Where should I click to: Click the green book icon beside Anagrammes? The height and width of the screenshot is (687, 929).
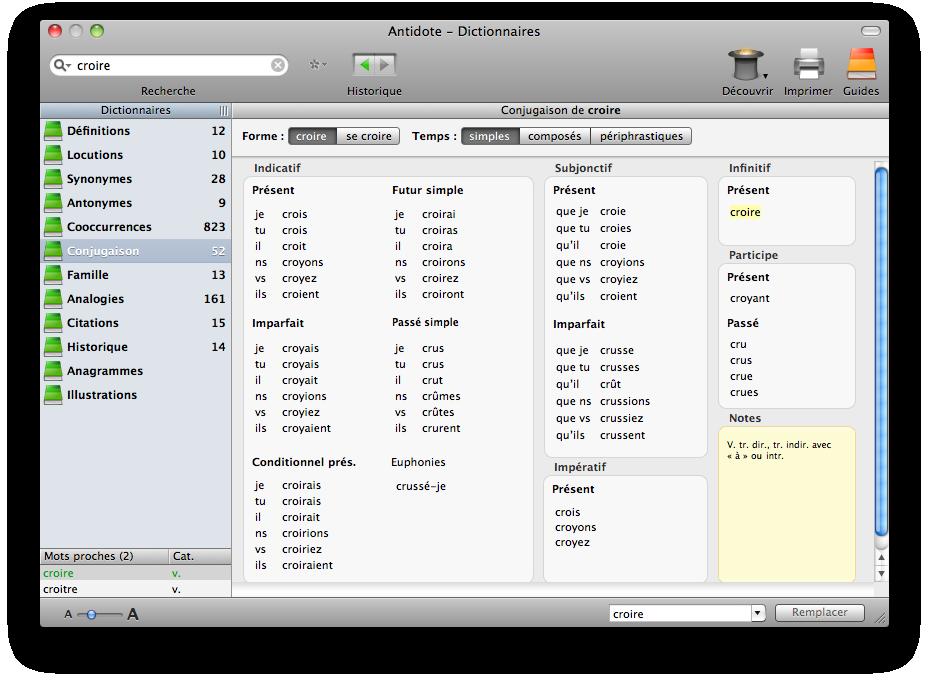tap(53, 371)
